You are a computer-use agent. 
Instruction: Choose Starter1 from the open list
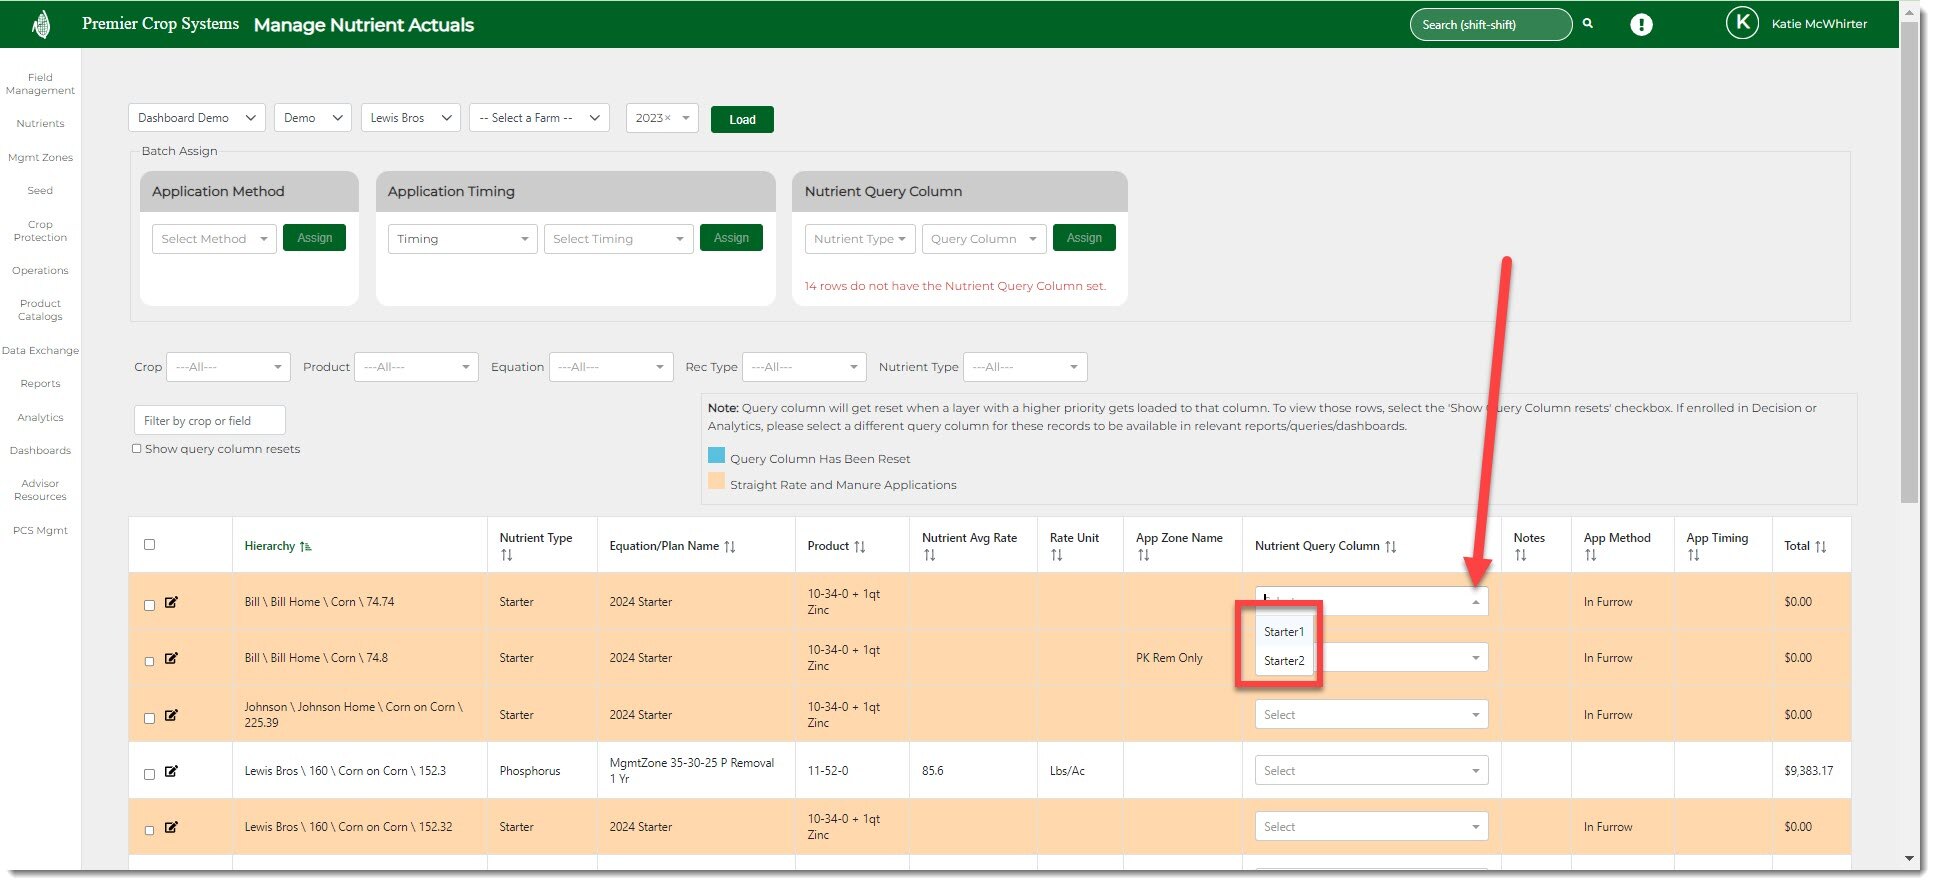1284,632
